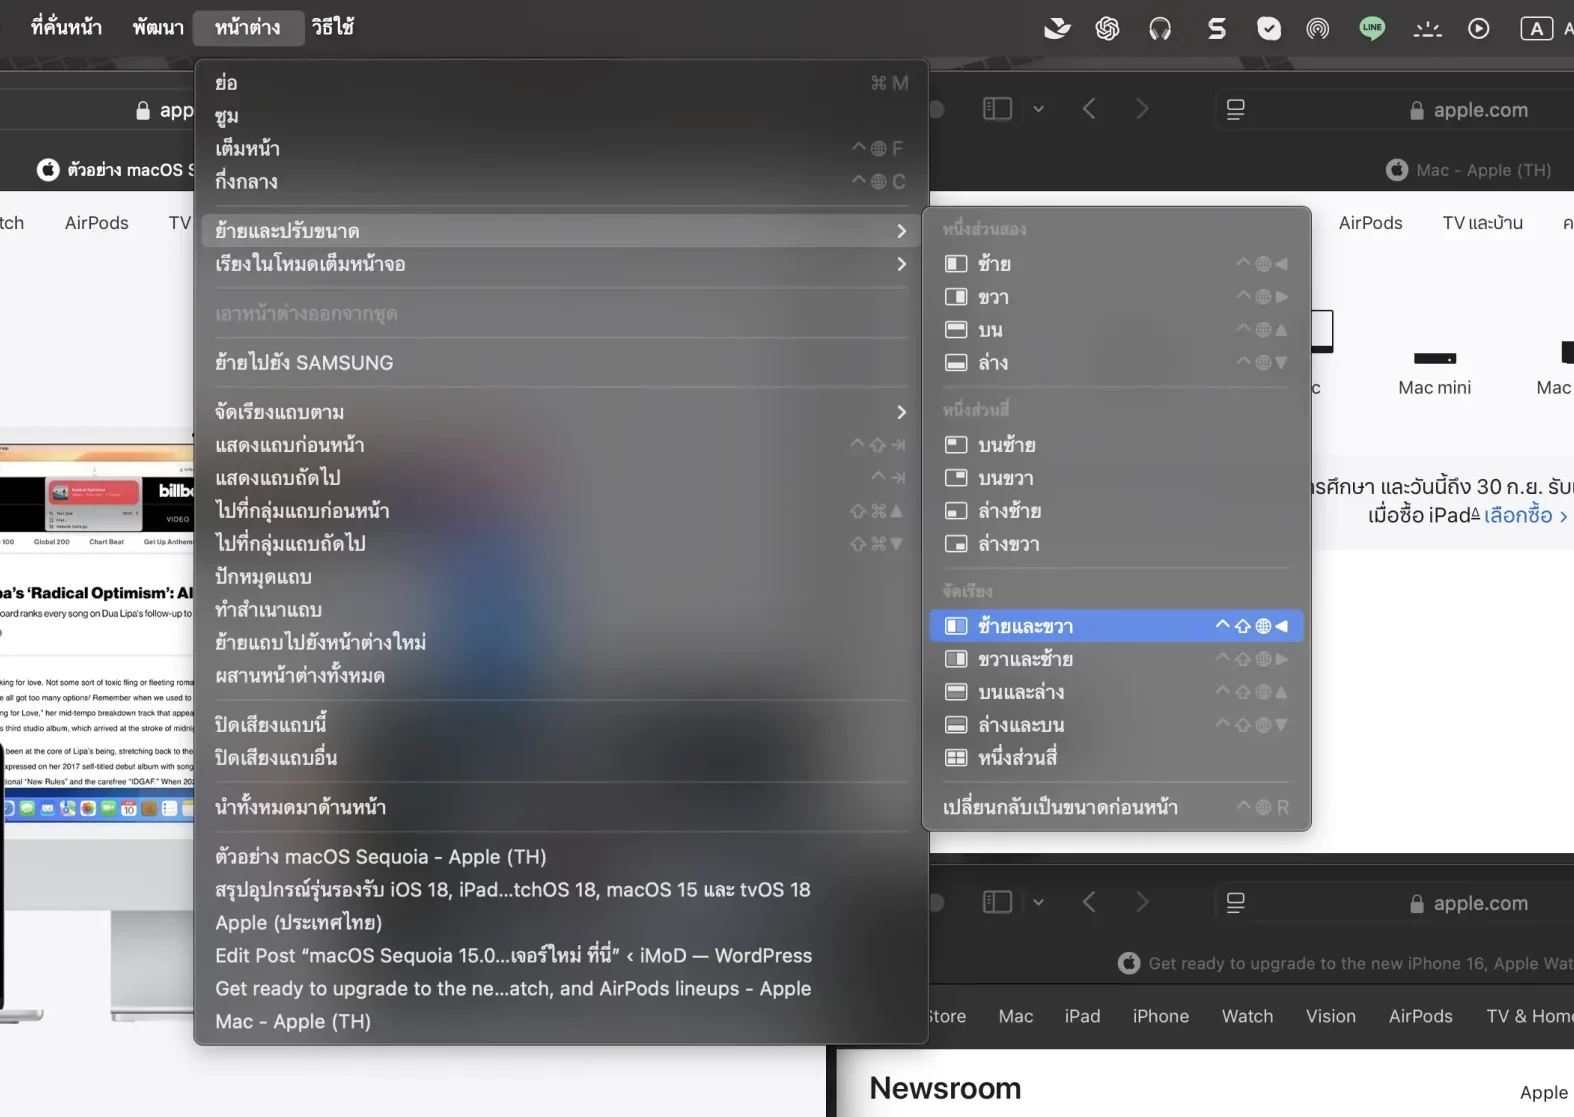Open the 'วิธีใช้' menu in menu bar
The width and height of the screenshot is (1574, 1117).
(x=333, y=28)
